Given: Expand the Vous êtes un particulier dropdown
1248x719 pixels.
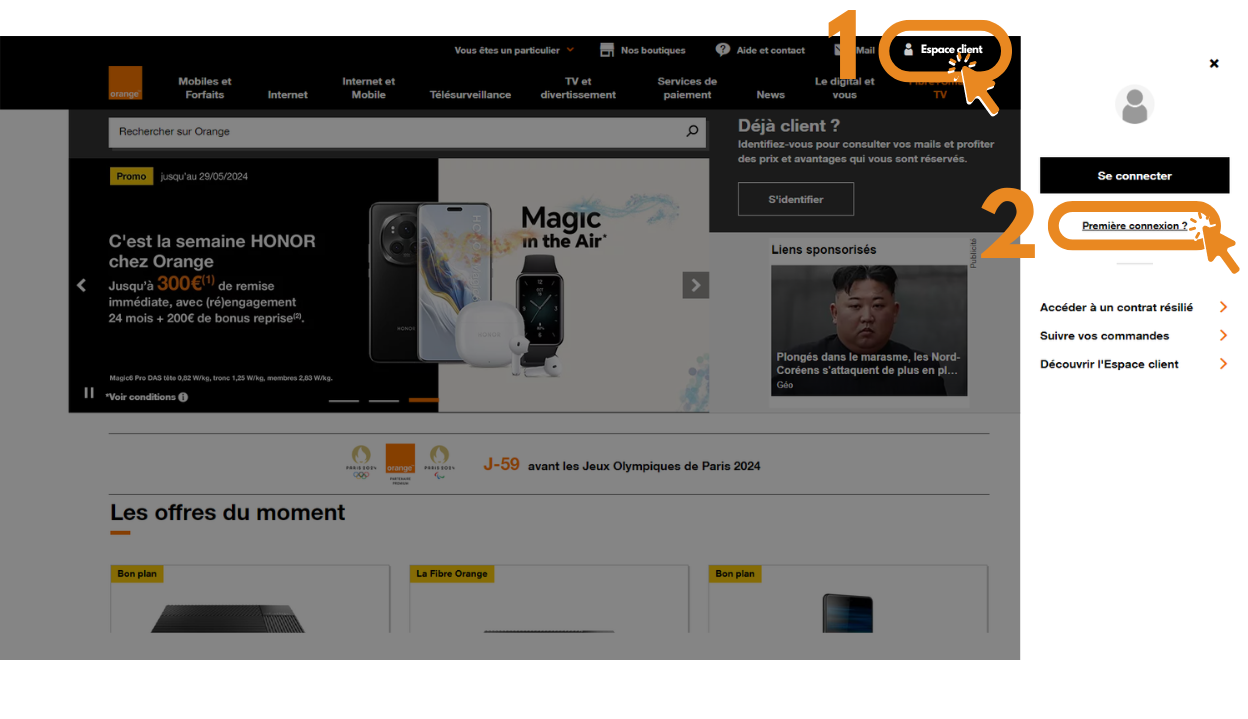Looking at the screenshot, I should point(570,50).
